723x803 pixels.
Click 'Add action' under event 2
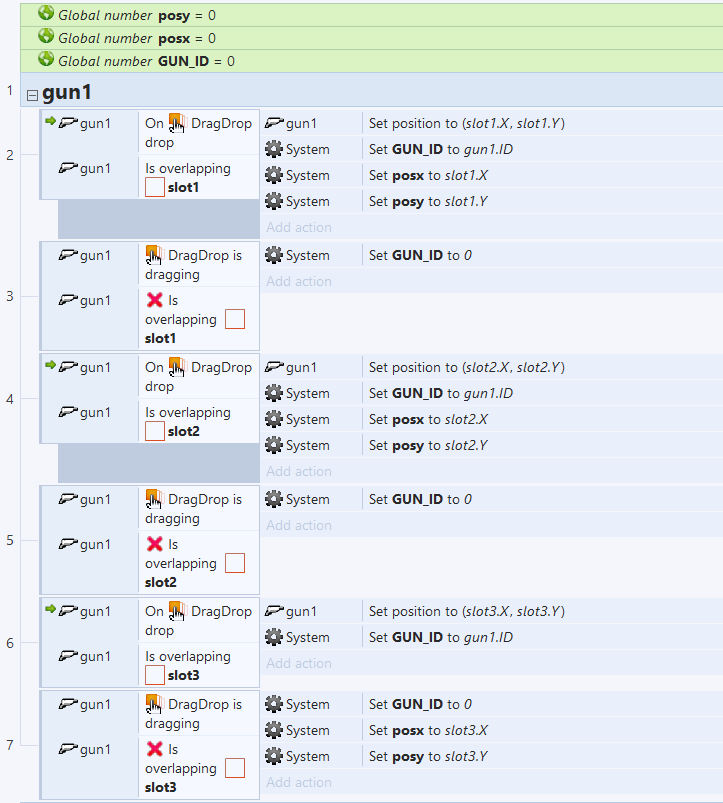(x=299, y=227)
